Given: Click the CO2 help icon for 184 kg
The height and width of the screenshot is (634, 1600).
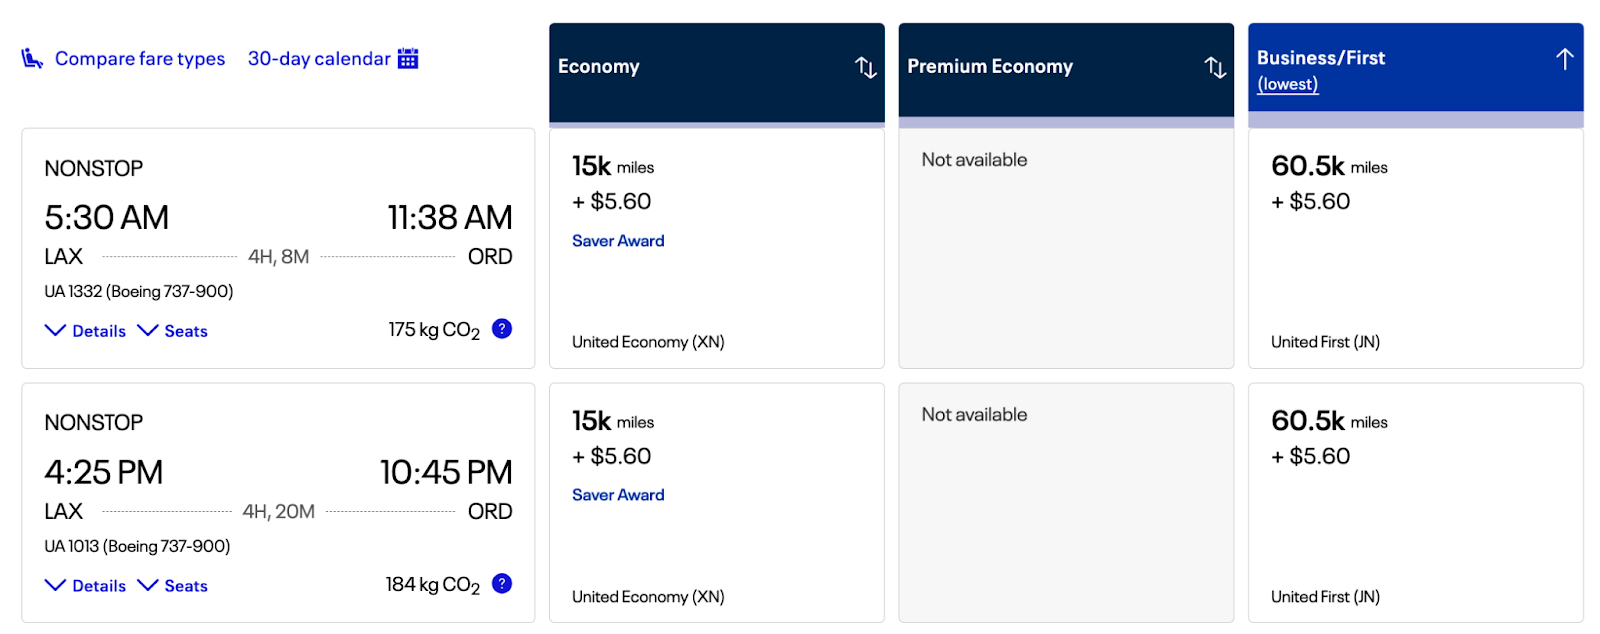Looking at the screenshot, I should (502, 583).
